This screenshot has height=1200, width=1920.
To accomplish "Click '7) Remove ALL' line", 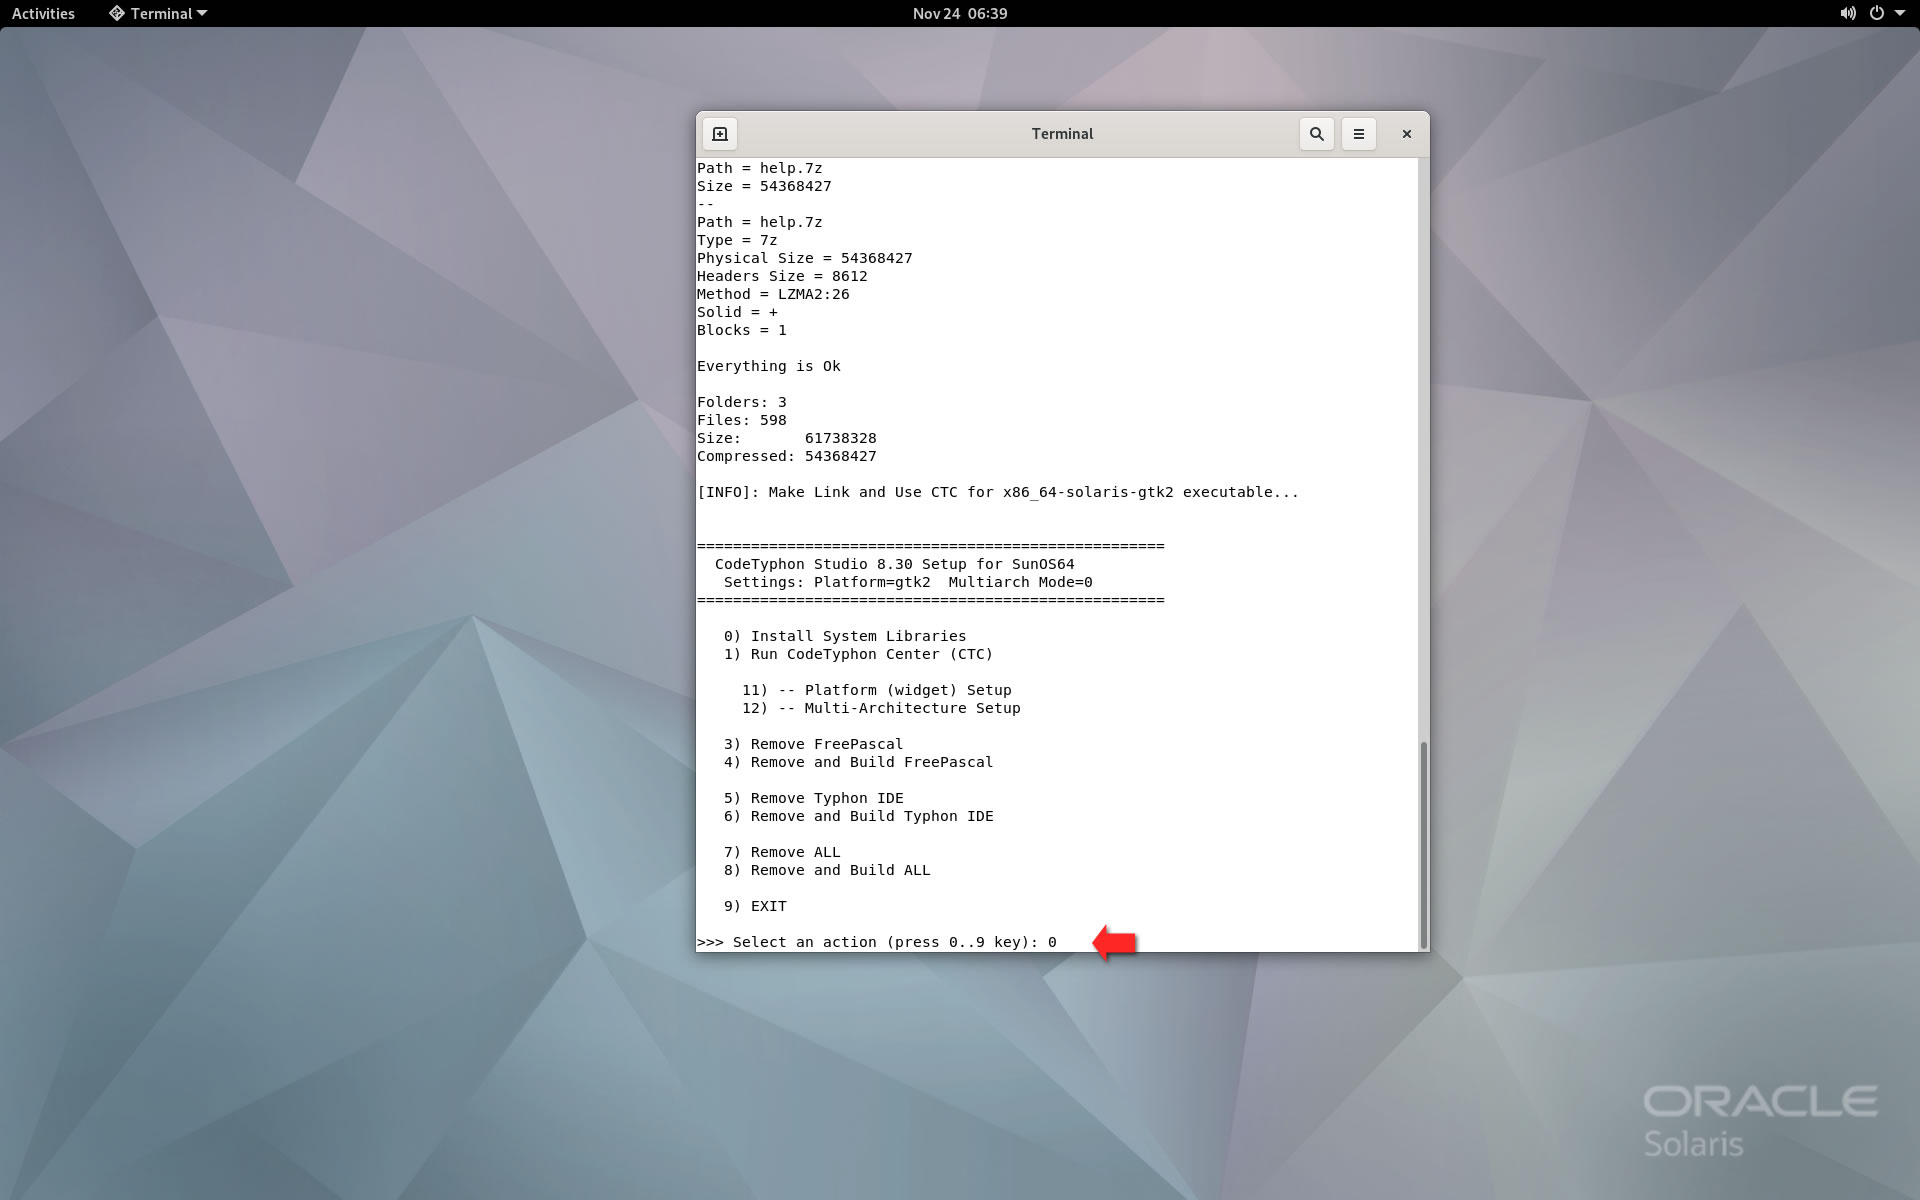I will (x=782, y=852).
